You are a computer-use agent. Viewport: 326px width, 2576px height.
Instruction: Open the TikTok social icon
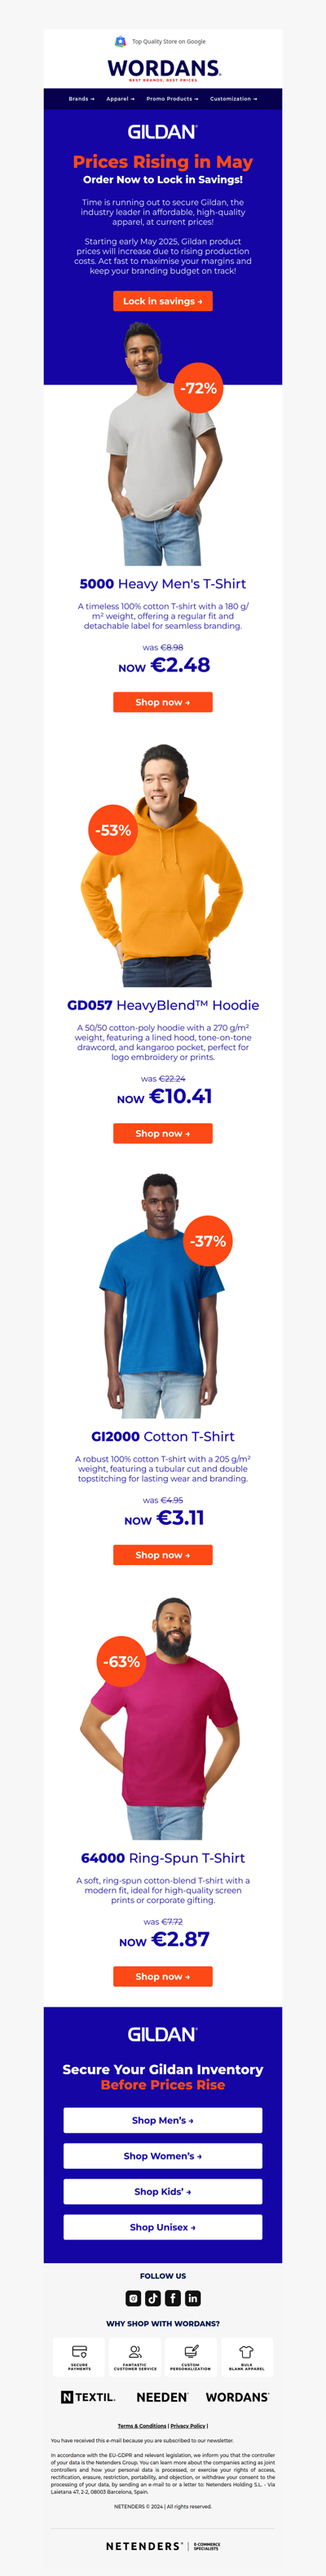point(153,2298)
